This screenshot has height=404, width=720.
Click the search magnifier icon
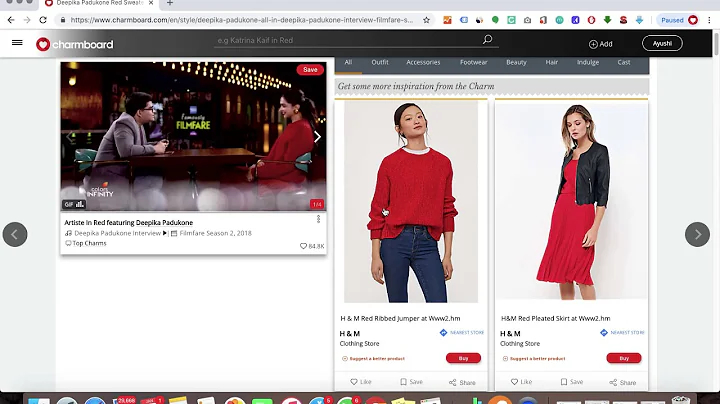click(x=487, y=39)
